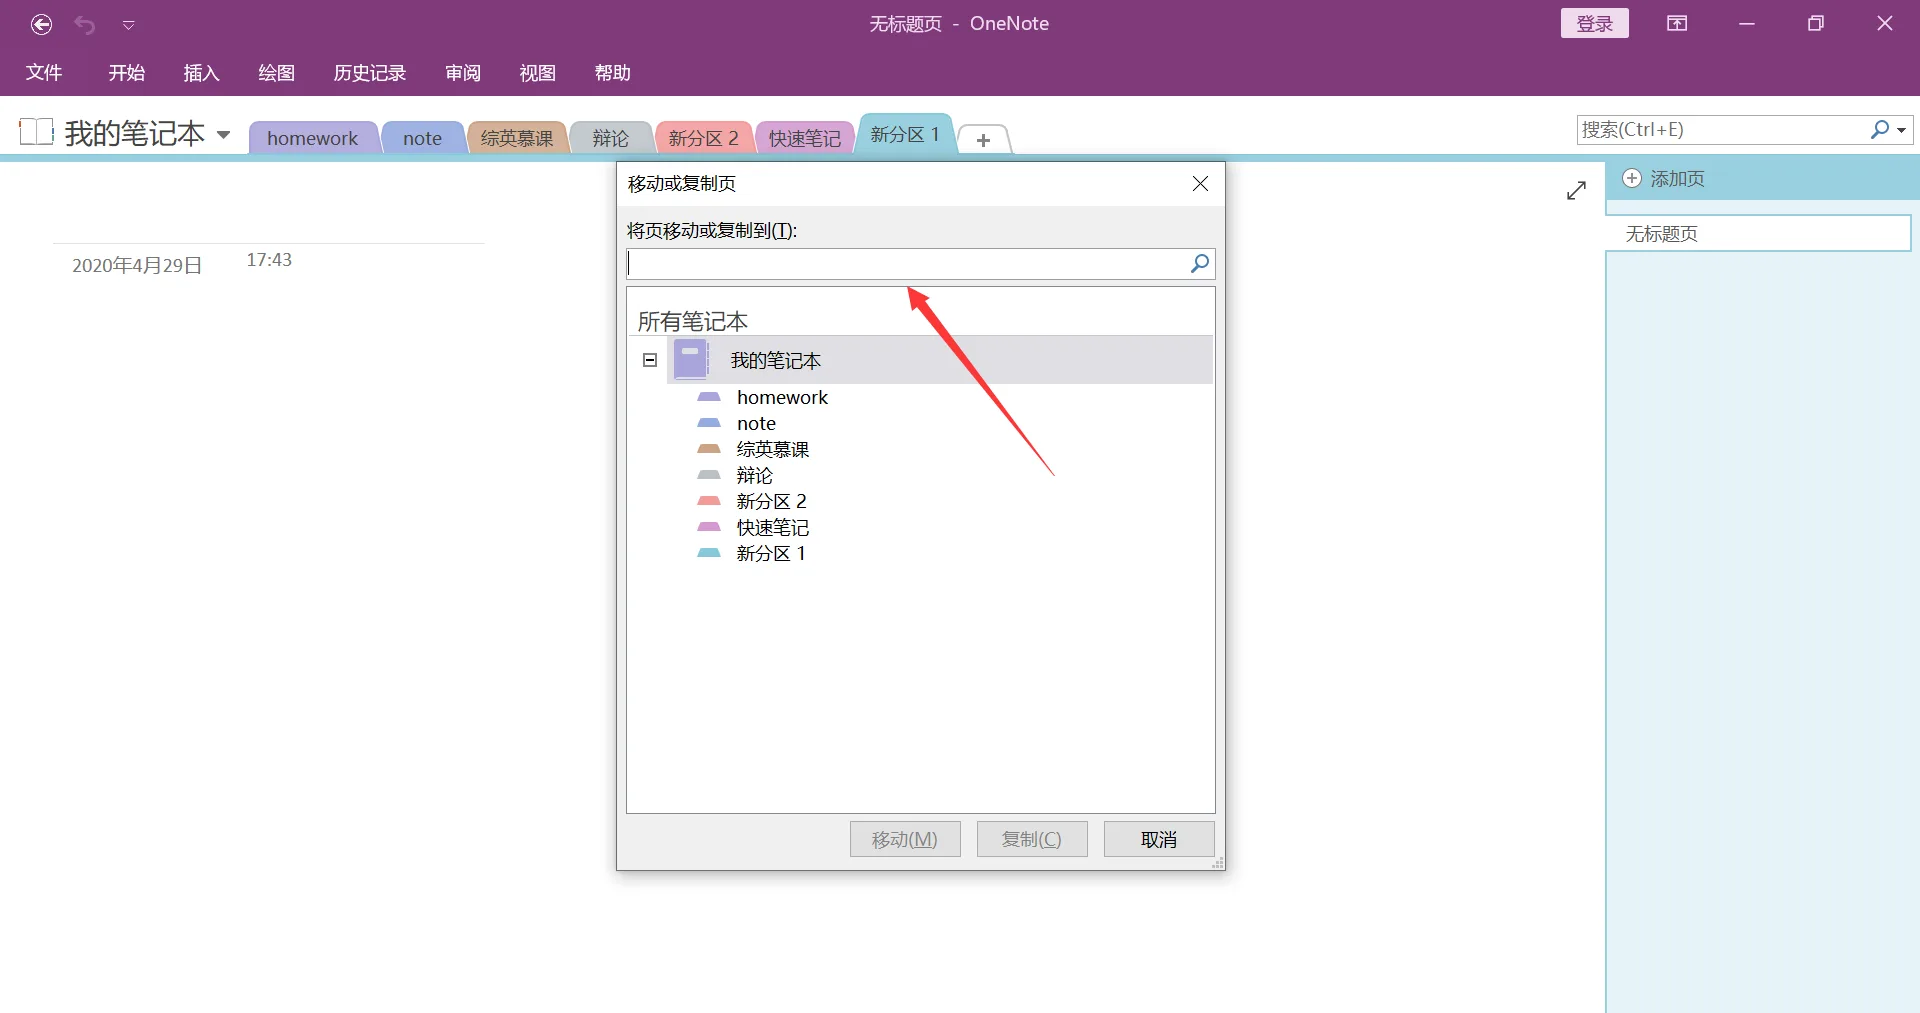Open the 审阅 ribbon tab
Viewport: 1920px width, 1013px height.
[463, 73]
